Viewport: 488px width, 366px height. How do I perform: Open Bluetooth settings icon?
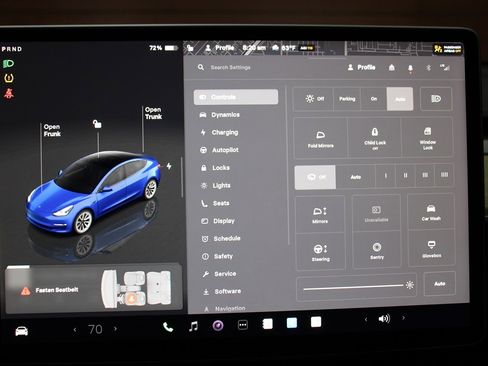click(x=429, y=68)
